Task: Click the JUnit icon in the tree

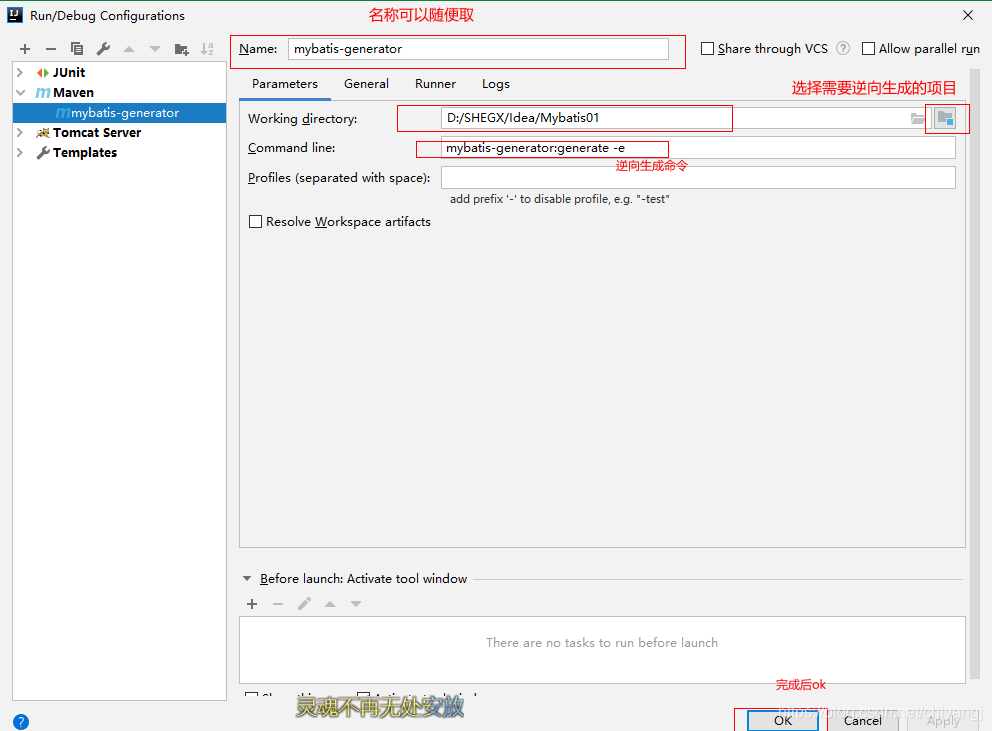Action: pyautogui.click(x=43, y=73)
